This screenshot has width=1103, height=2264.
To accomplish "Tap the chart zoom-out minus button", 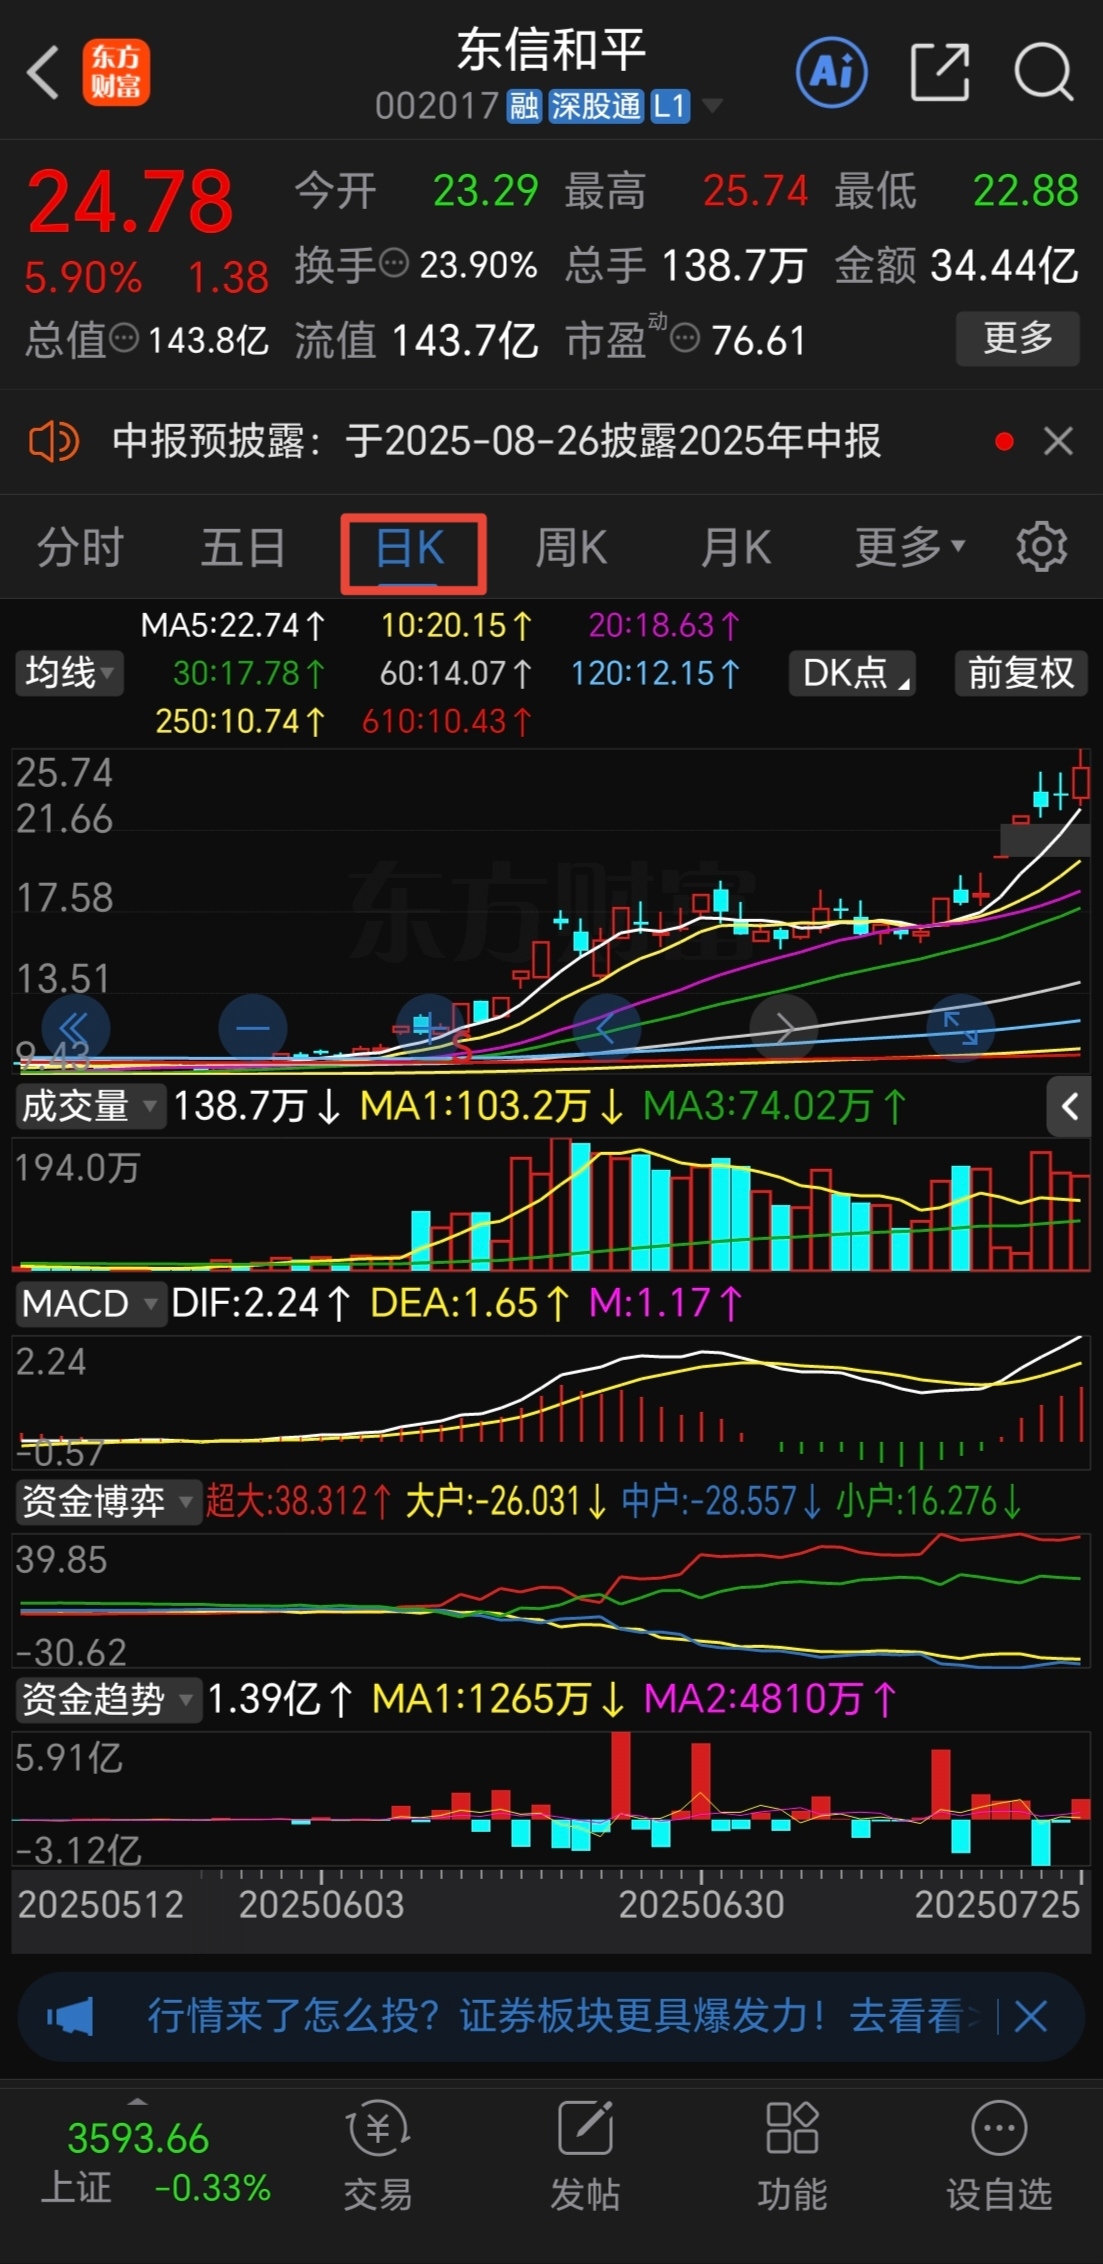I will [252, 1027].
